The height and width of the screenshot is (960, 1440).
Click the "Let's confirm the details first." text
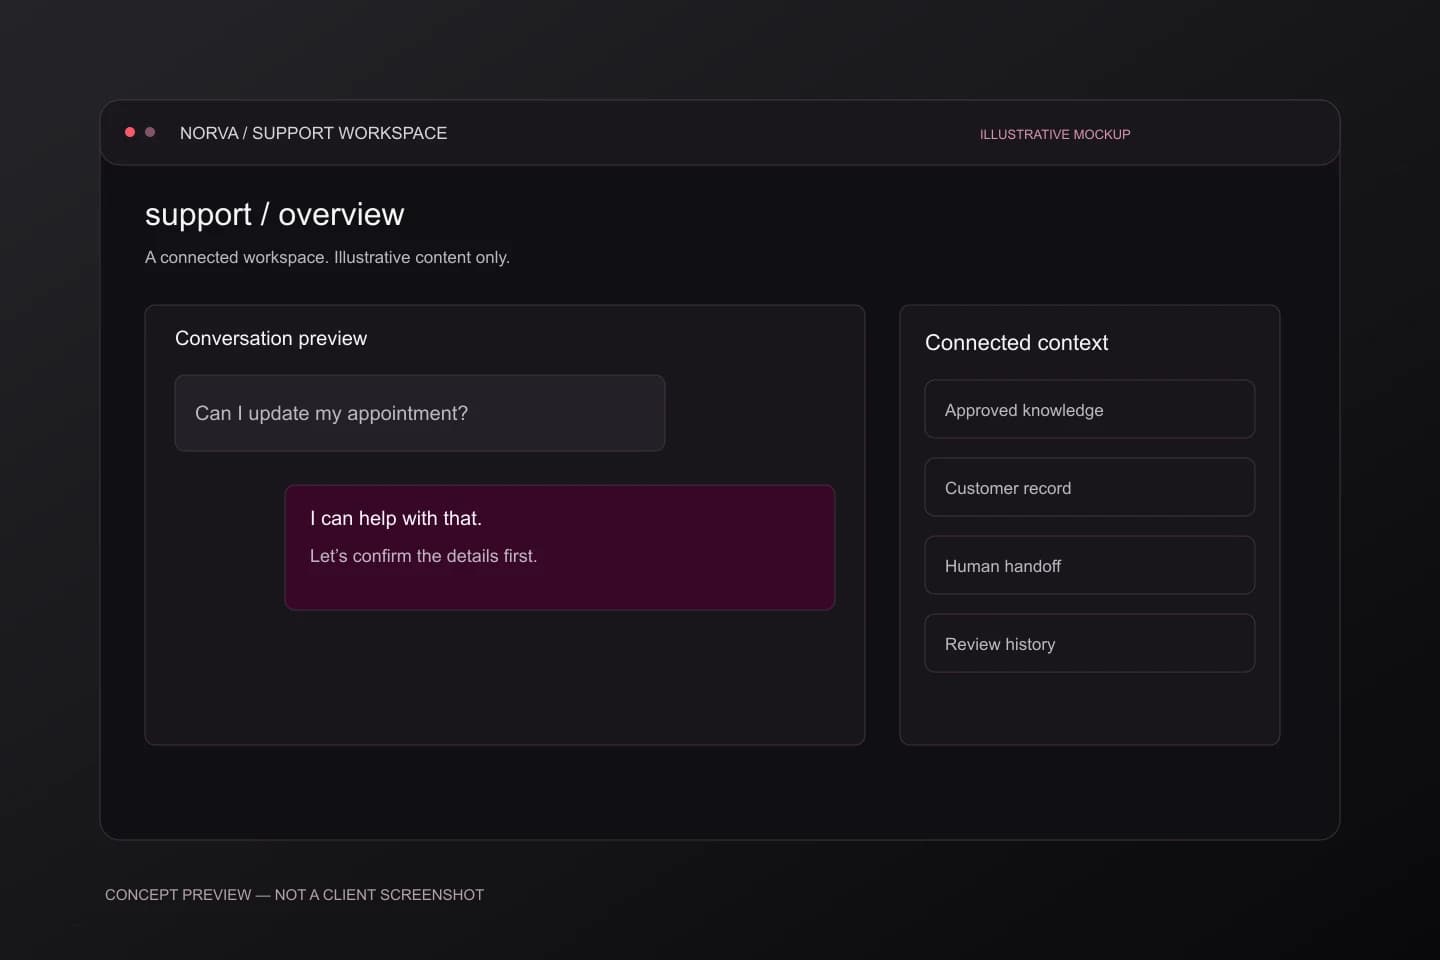click(423, 556)
